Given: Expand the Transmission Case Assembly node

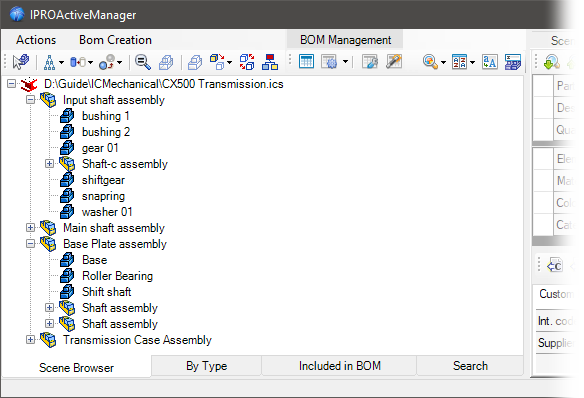Looking at the screenshot, I should point(31,340).
